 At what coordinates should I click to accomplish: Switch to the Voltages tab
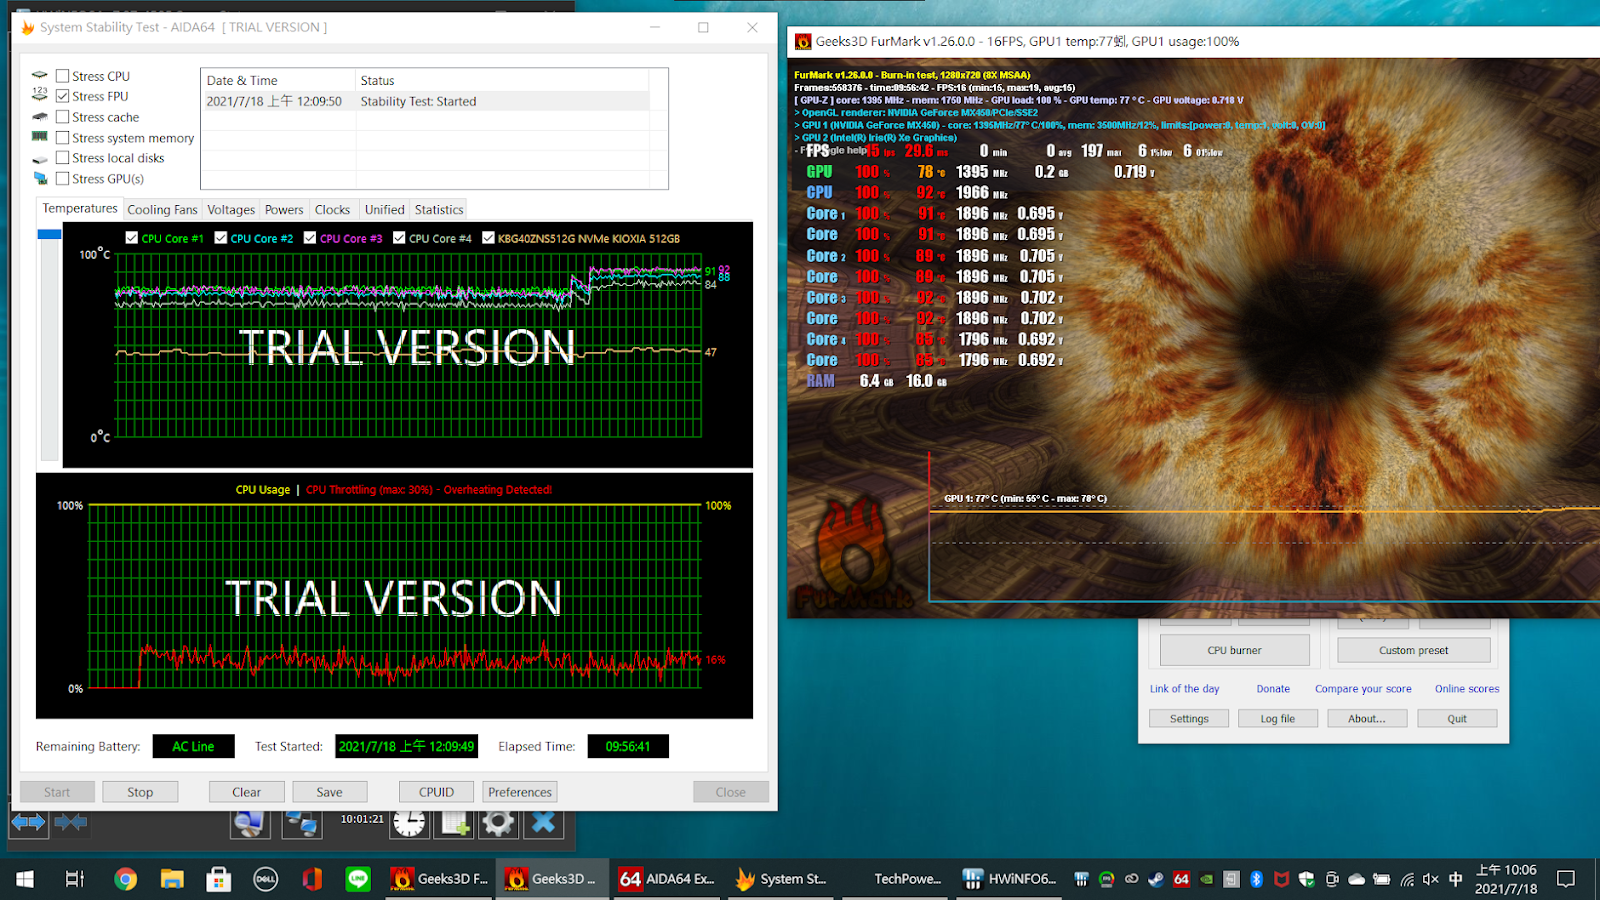coord(231,210)
